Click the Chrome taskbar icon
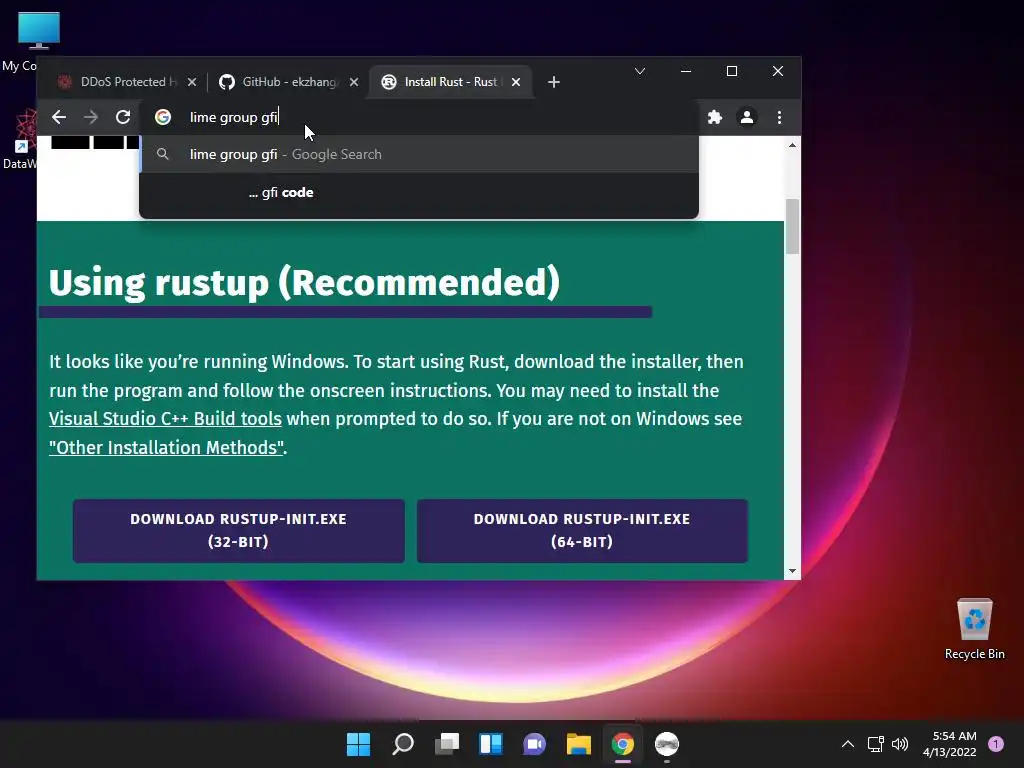 (x=622, y=744)
